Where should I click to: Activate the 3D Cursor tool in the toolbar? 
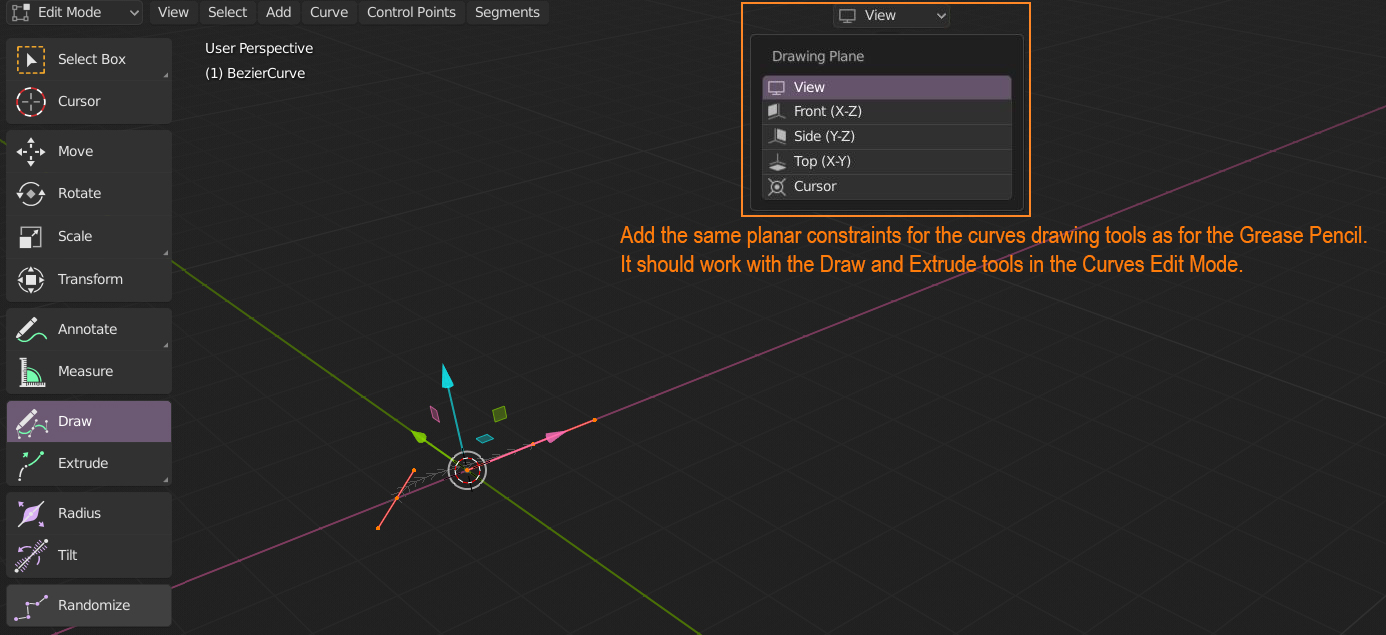(x=89, y=101)
